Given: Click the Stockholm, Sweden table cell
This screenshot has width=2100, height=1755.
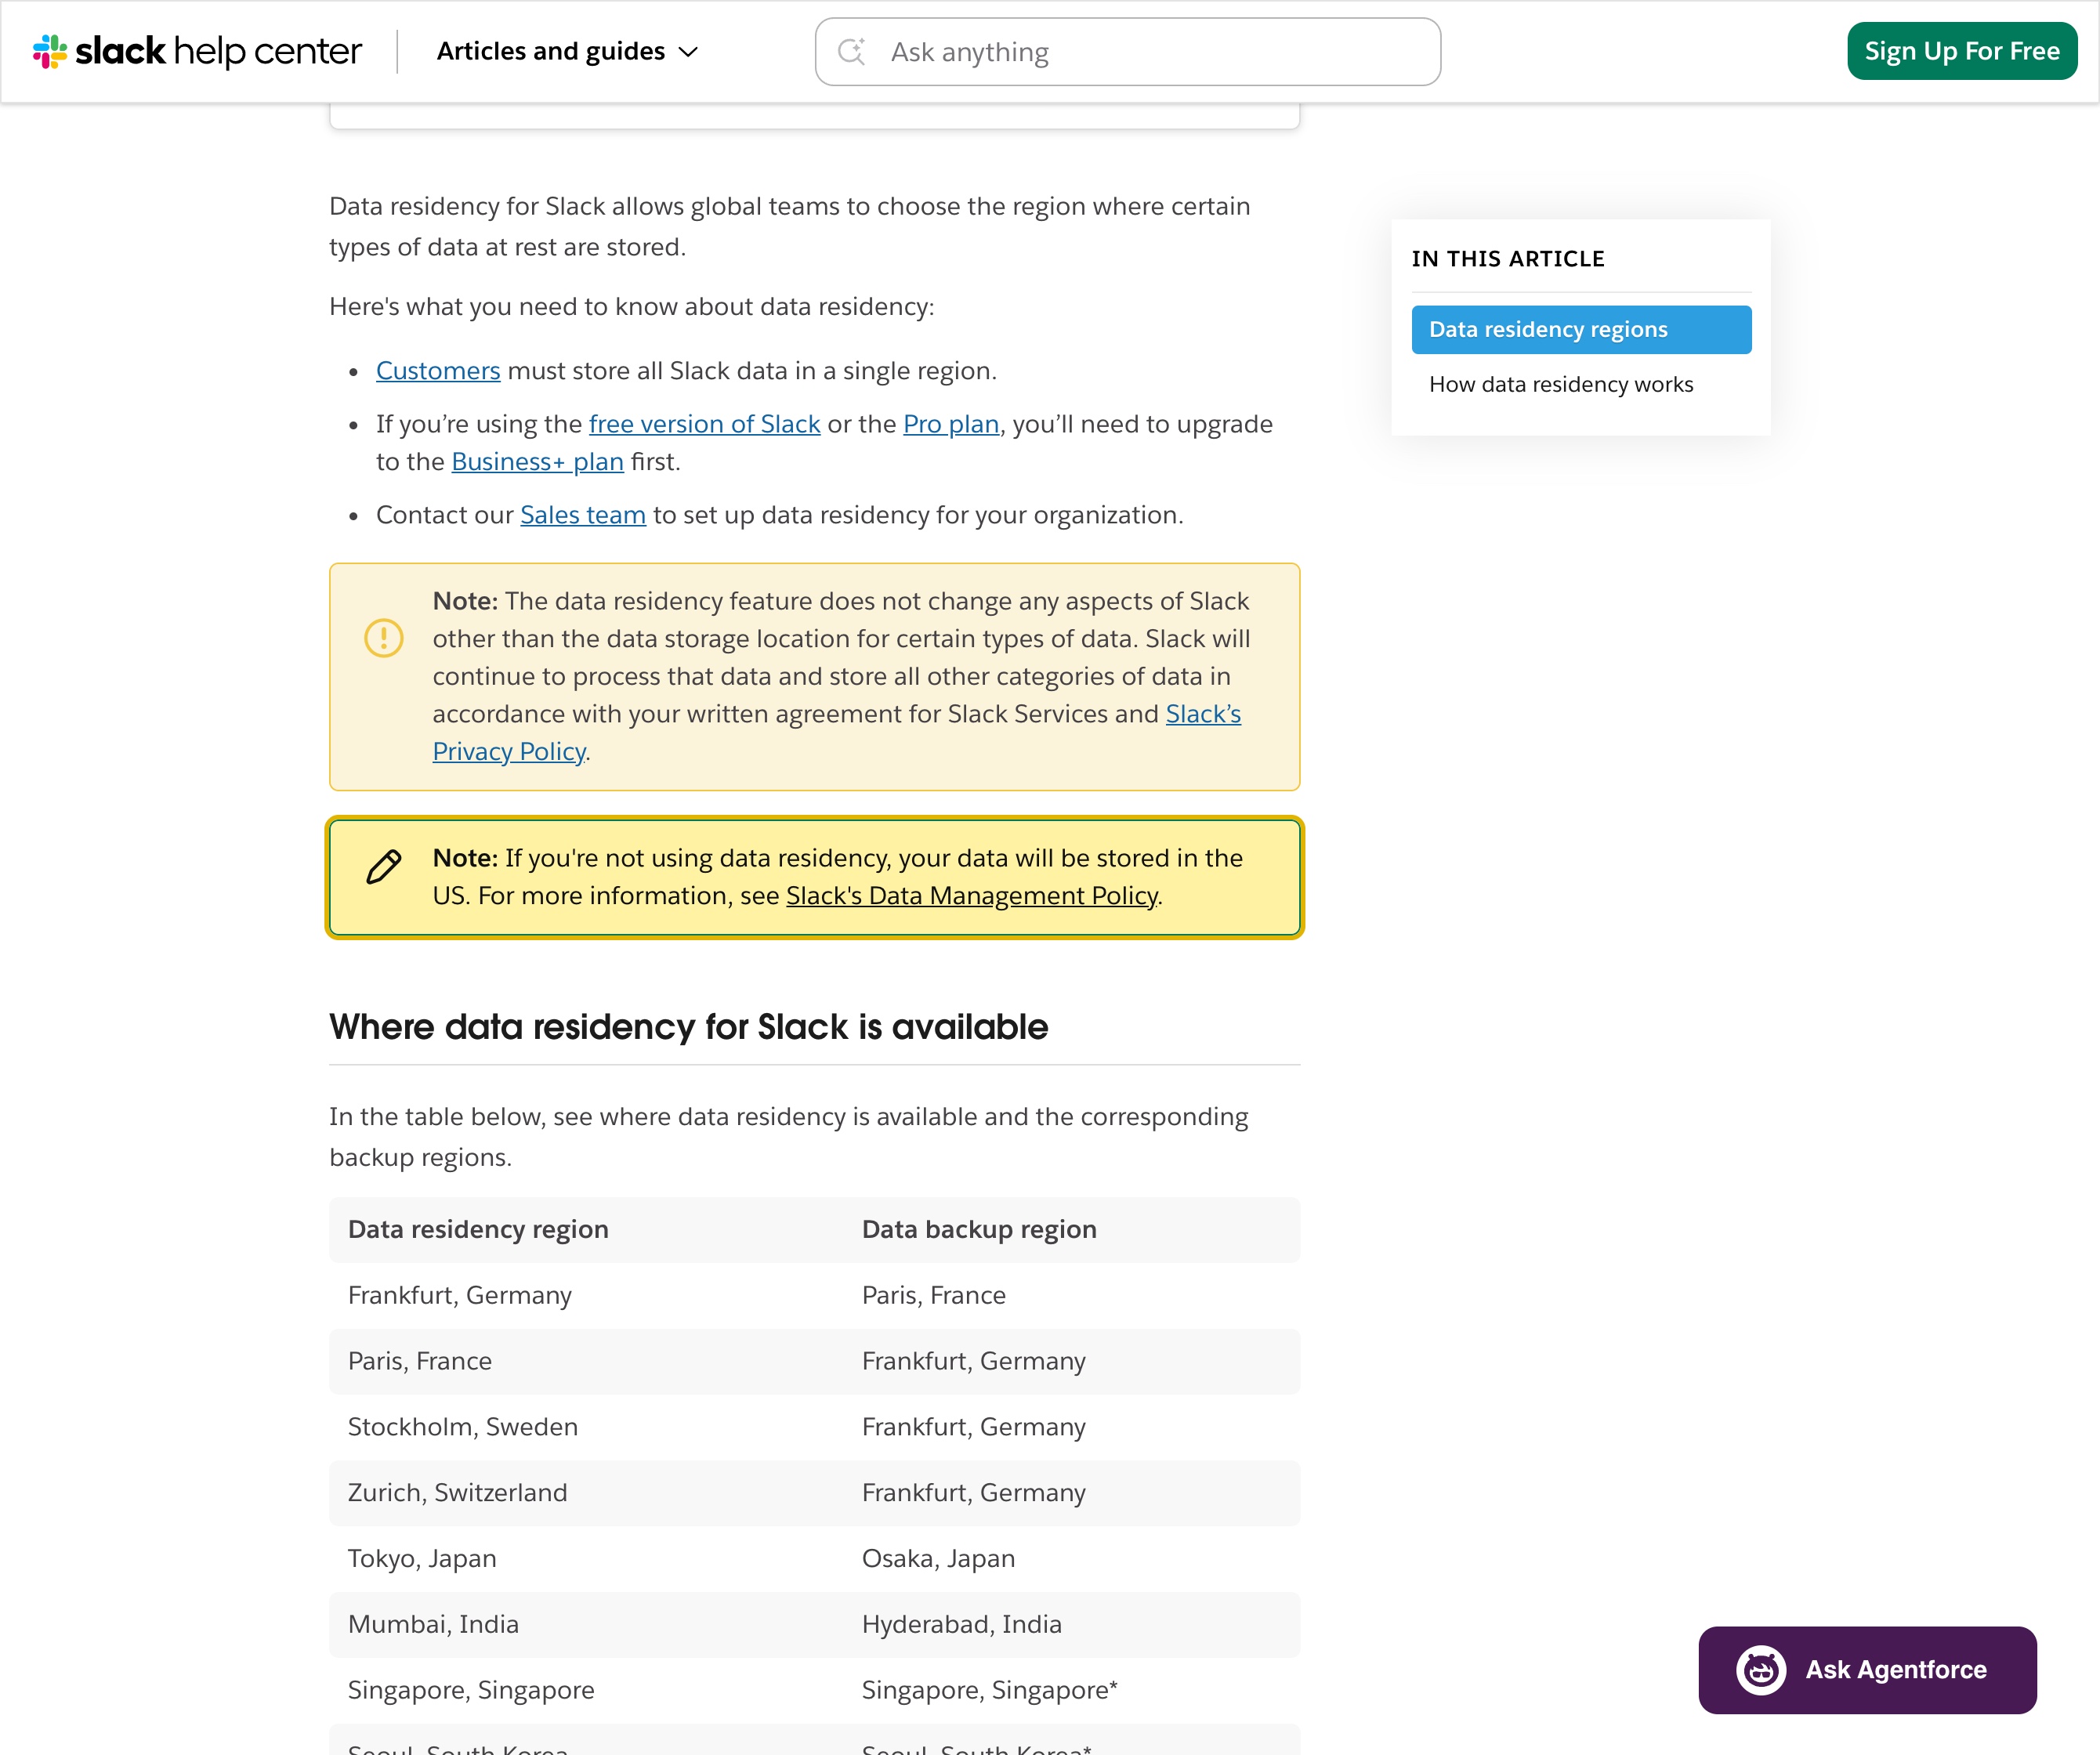Looking at the screenshot, I should coord(463,1427).
